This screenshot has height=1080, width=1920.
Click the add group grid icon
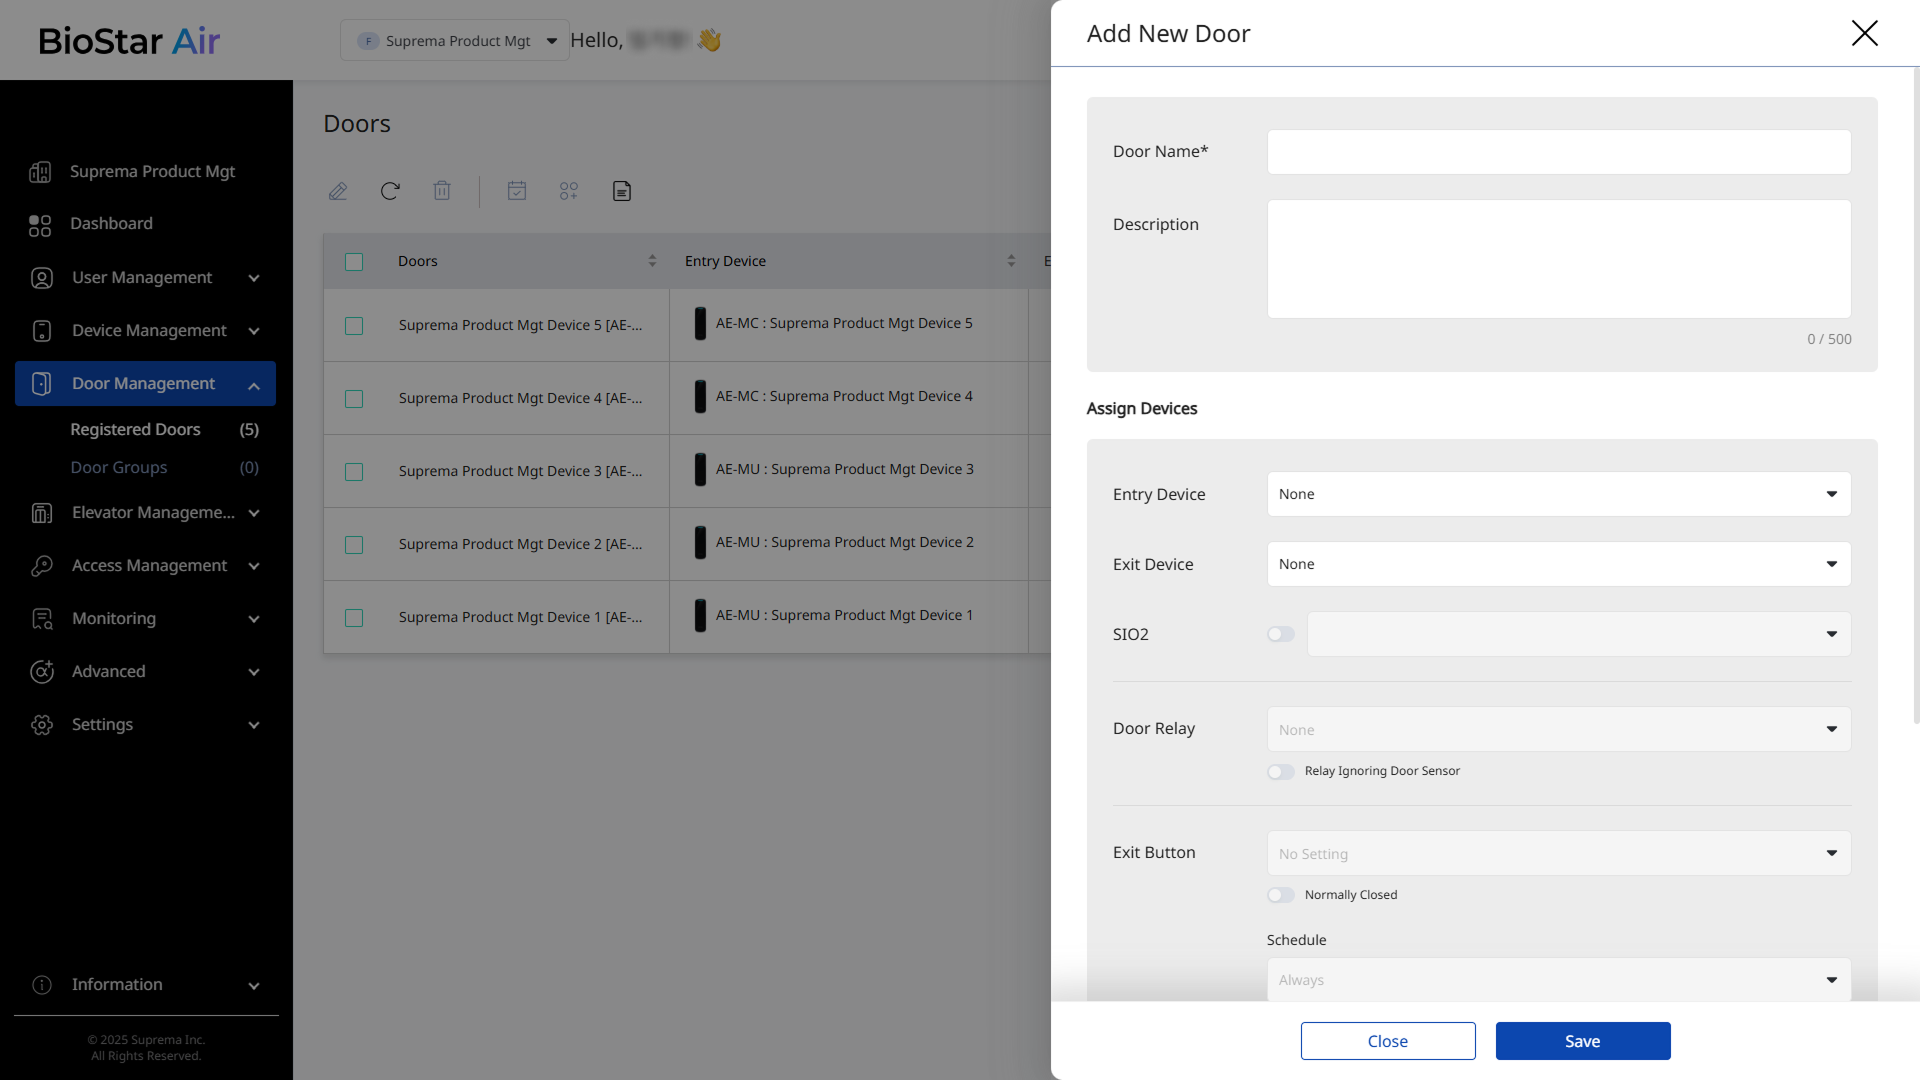coord(569,191)
